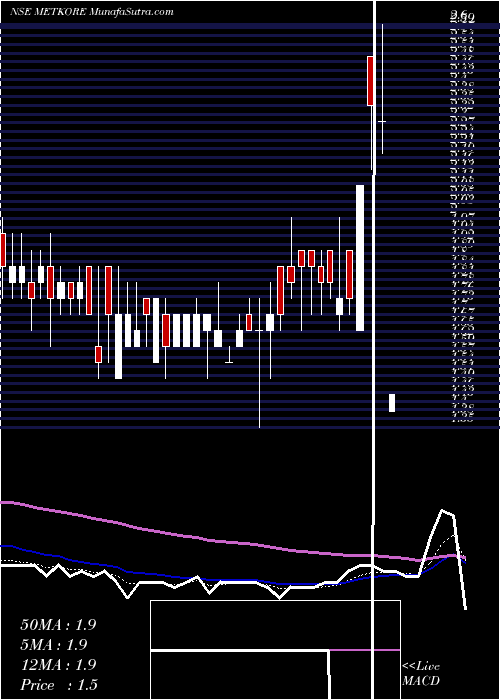Click the <<Live MACD label

[421, 674]
